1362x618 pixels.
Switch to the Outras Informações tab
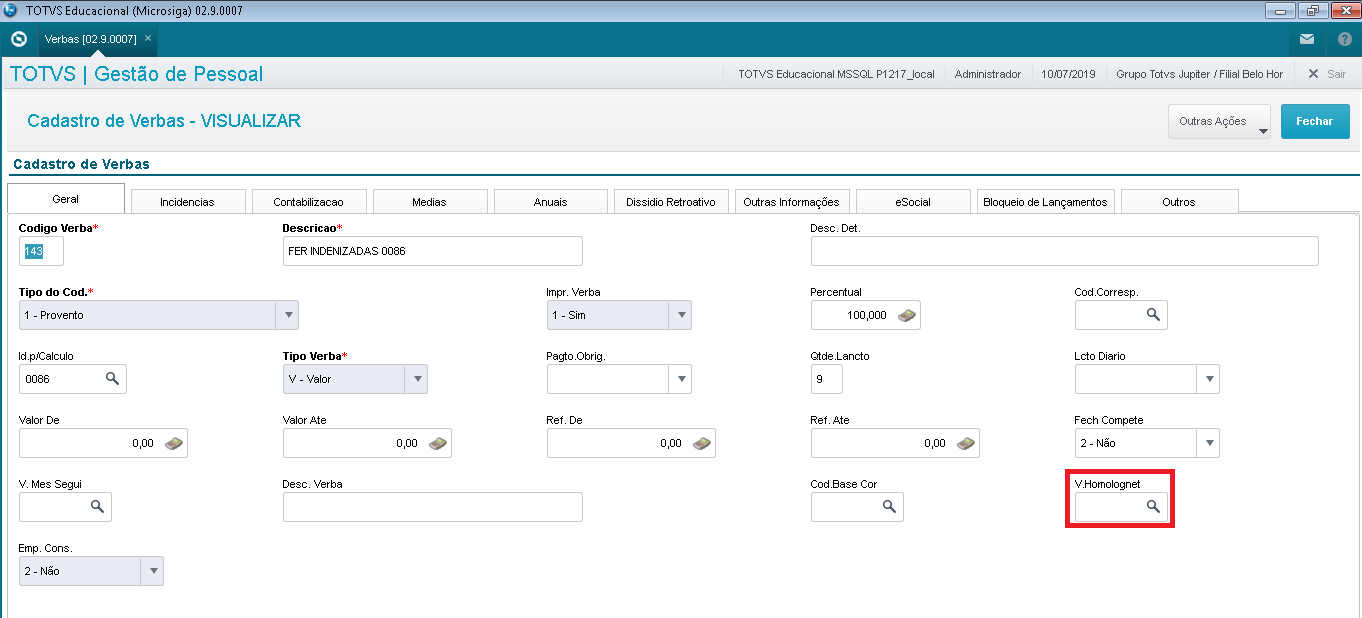coord(792,201)
